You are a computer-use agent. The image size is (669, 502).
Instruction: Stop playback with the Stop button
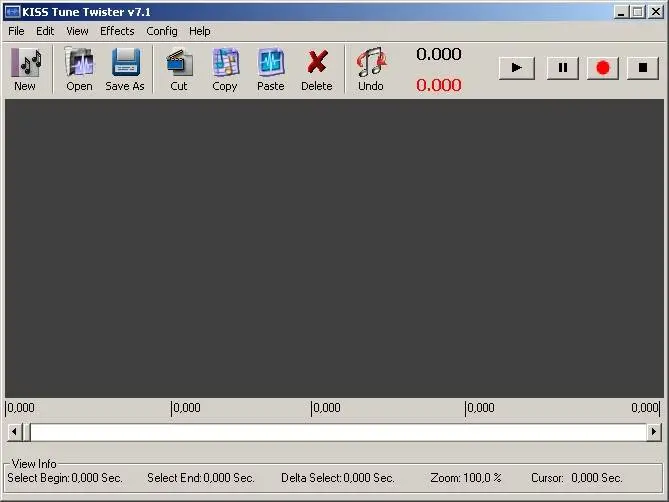(x=643, y=67)
